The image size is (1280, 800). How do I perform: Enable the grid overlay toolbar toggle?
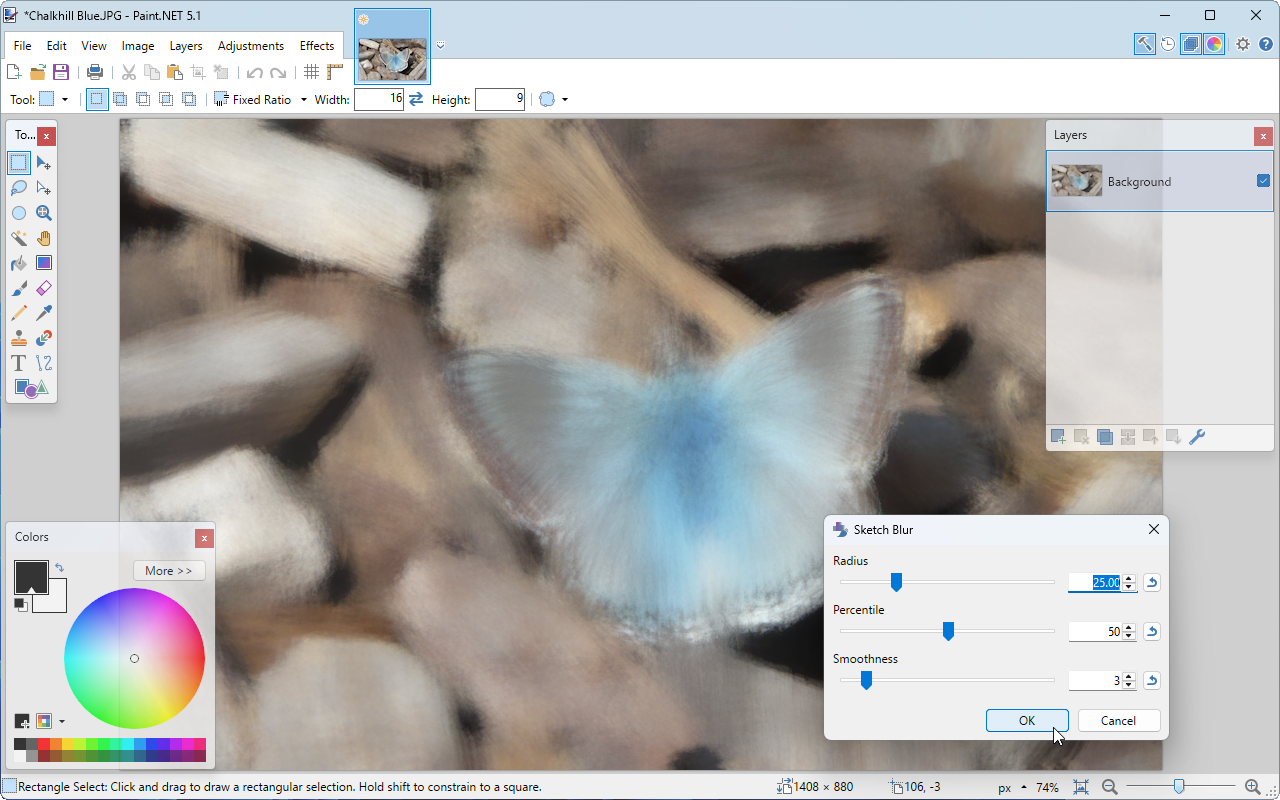click(311, 72)
